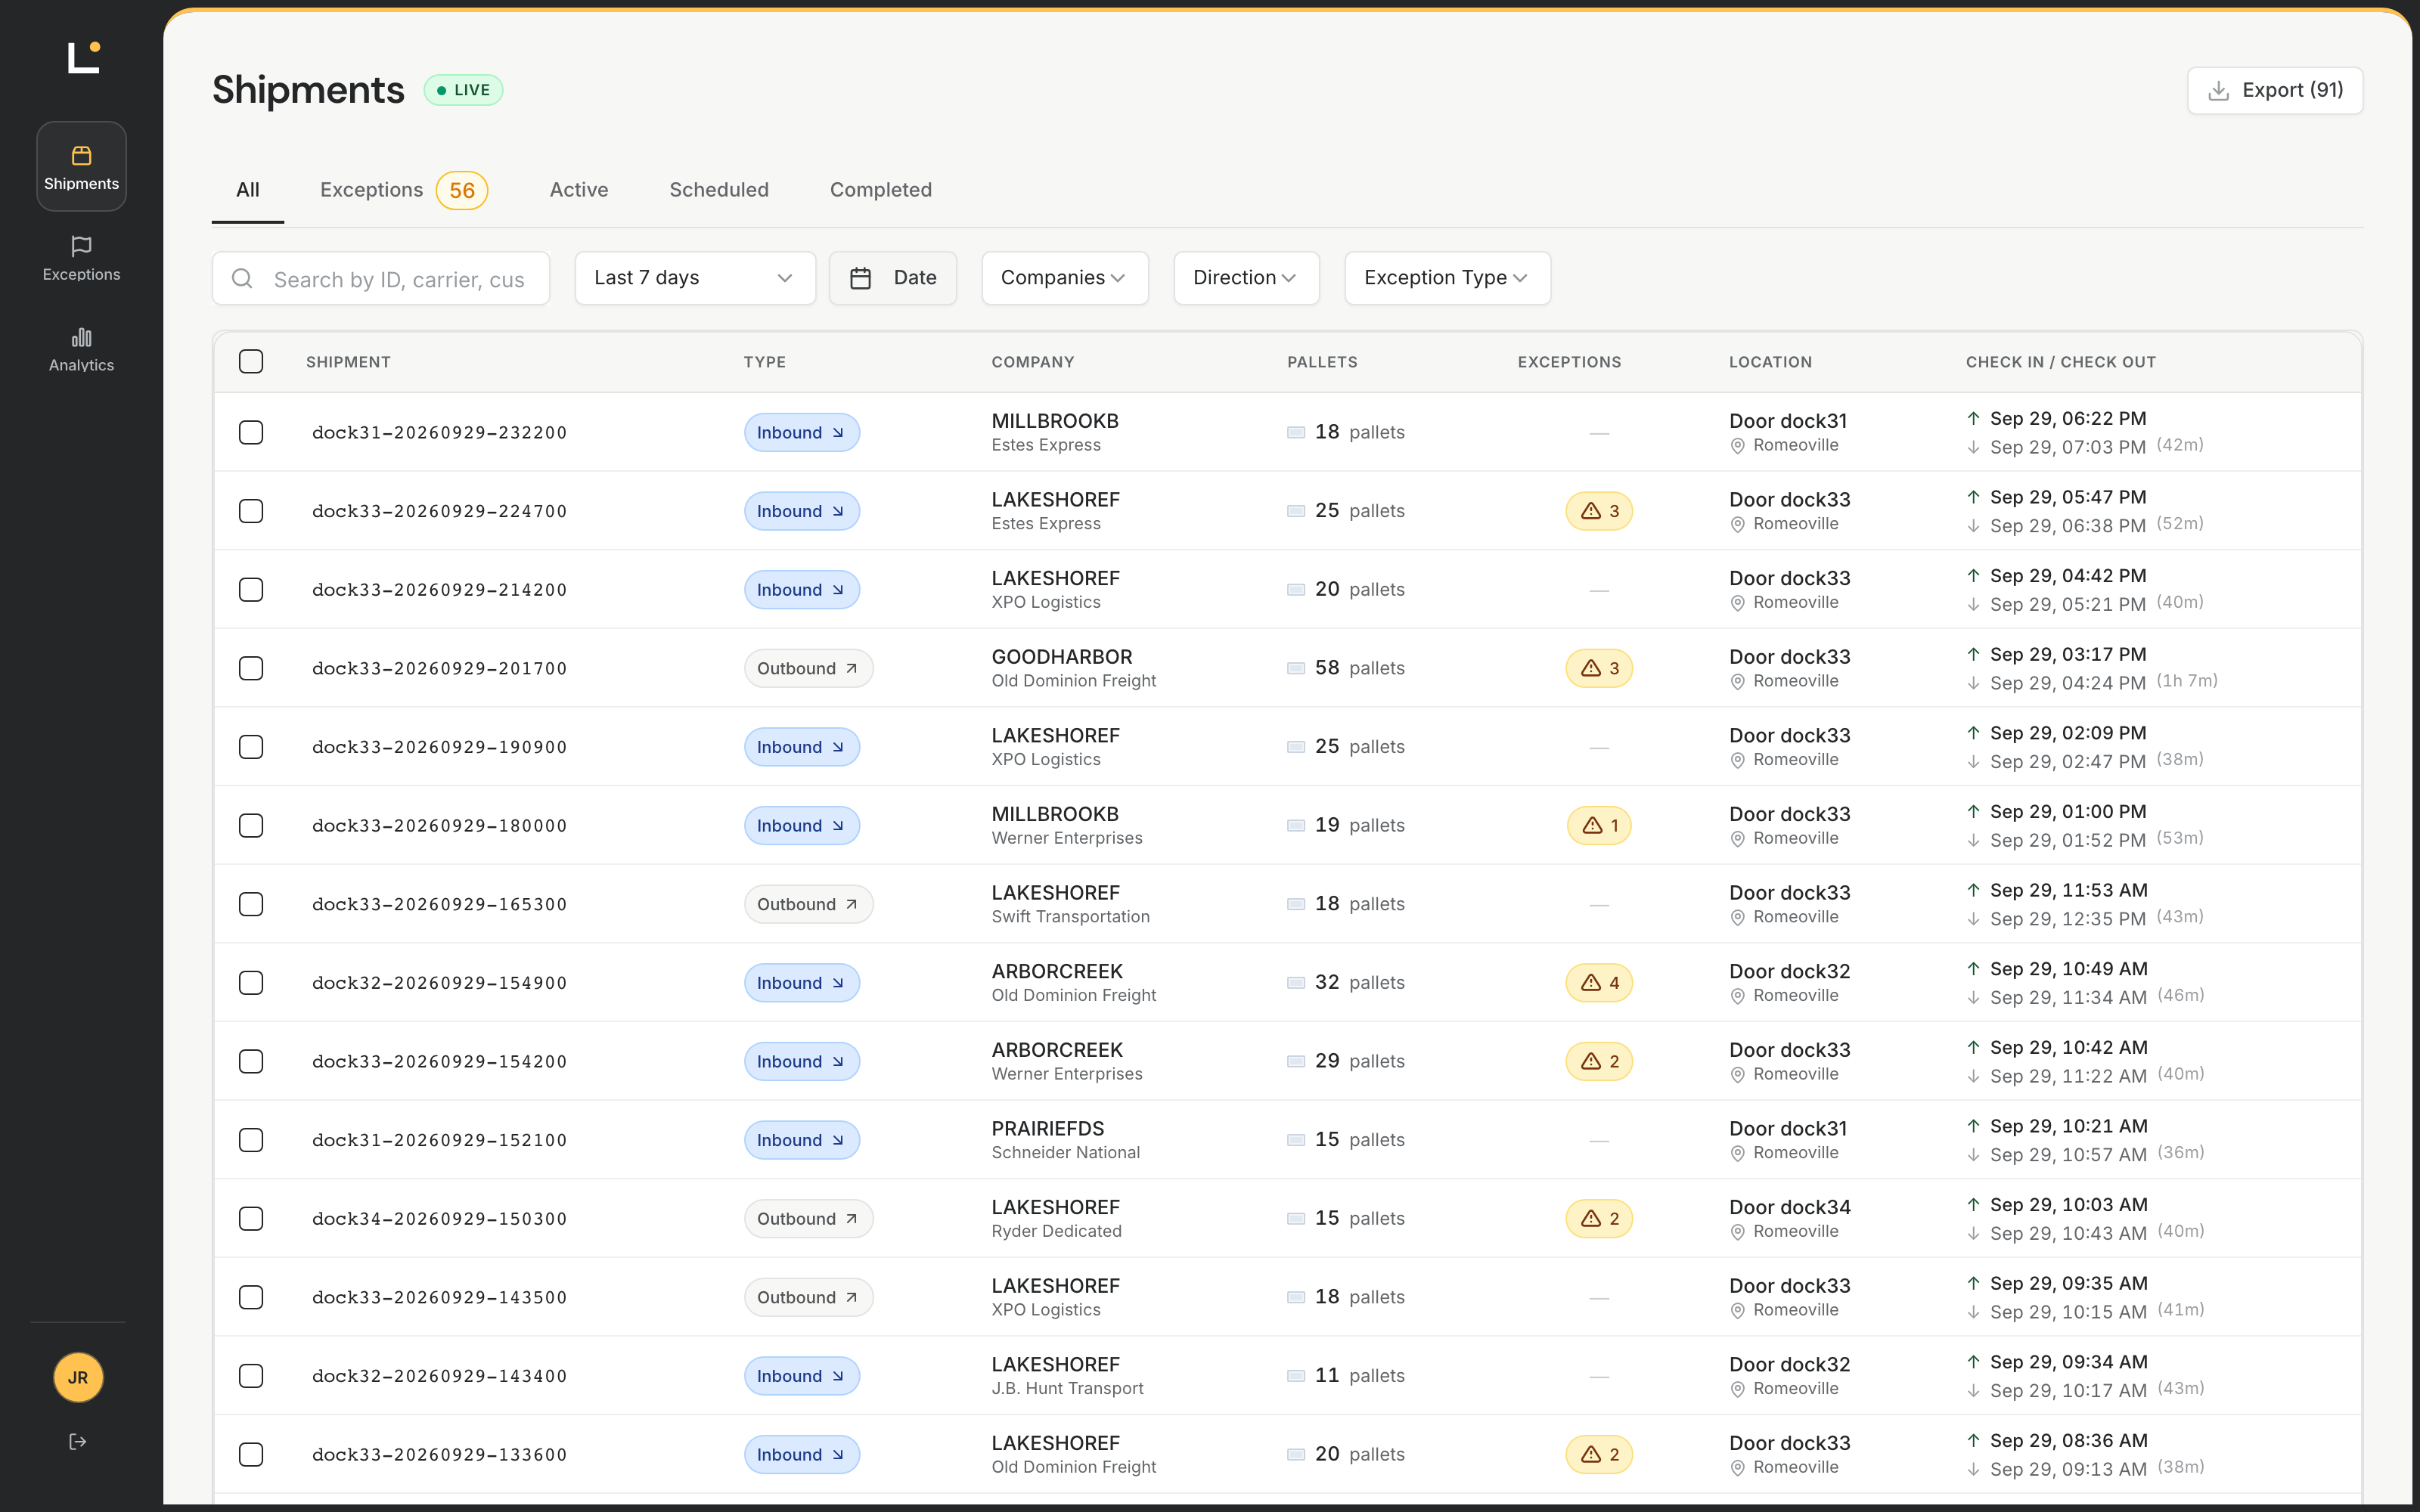The image size is (2420, 1512).
Task: Click J.B. Hunt Transport carrier name
Action: [1067, 1388]
